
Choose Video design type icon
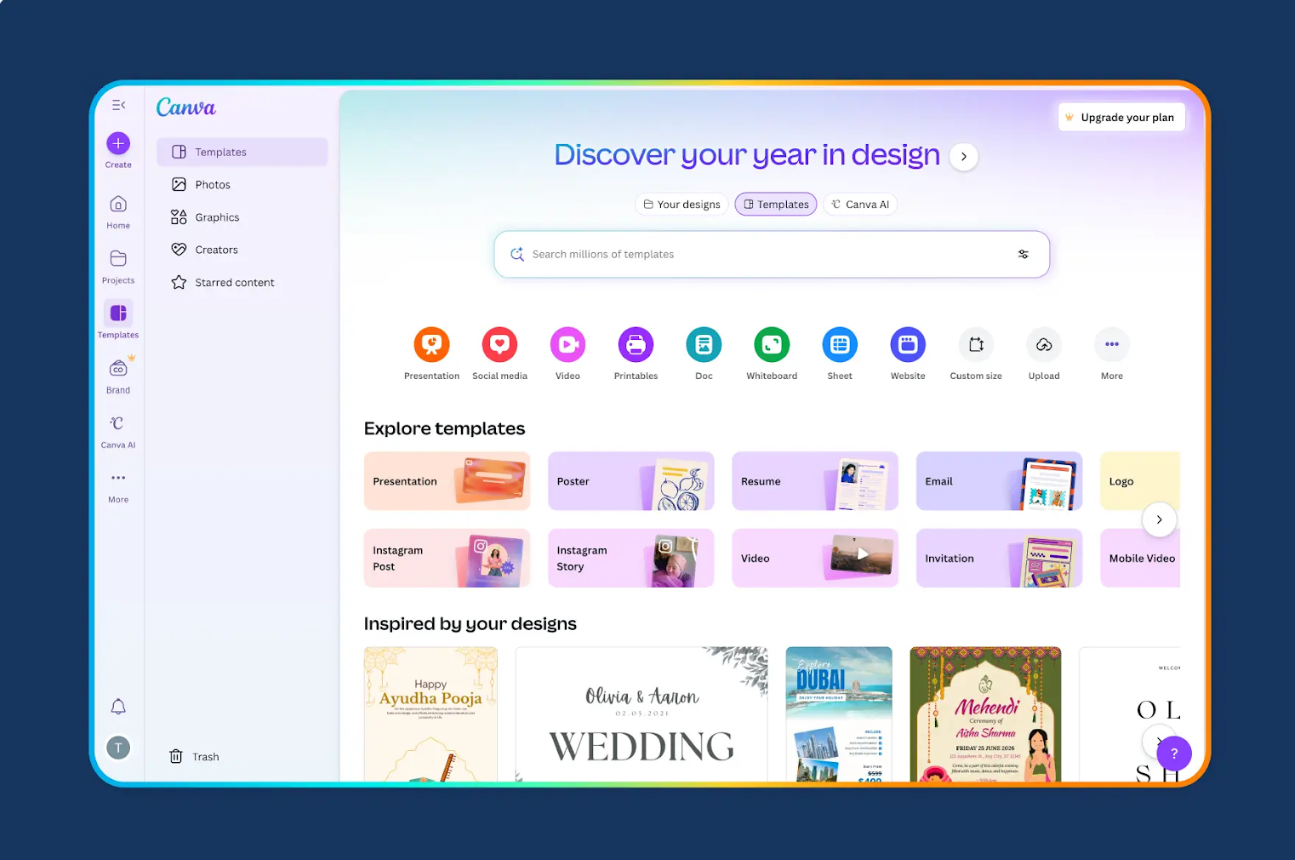coord(568,344)
